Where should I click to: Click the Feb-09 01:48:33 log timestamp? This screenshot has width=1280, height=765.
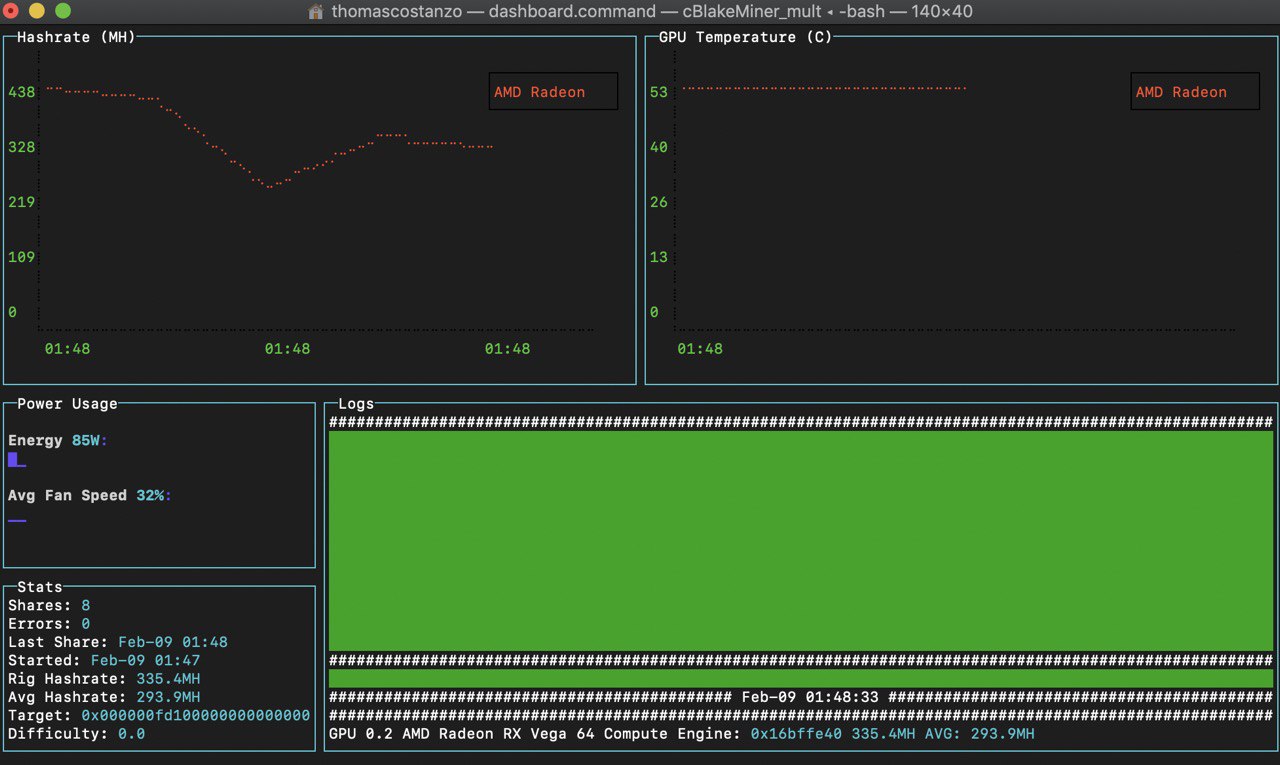click(810, 697)
